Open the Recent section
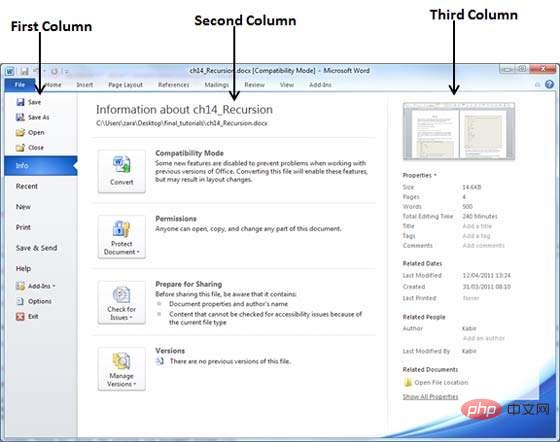The image size is (560, 442). 27,186
